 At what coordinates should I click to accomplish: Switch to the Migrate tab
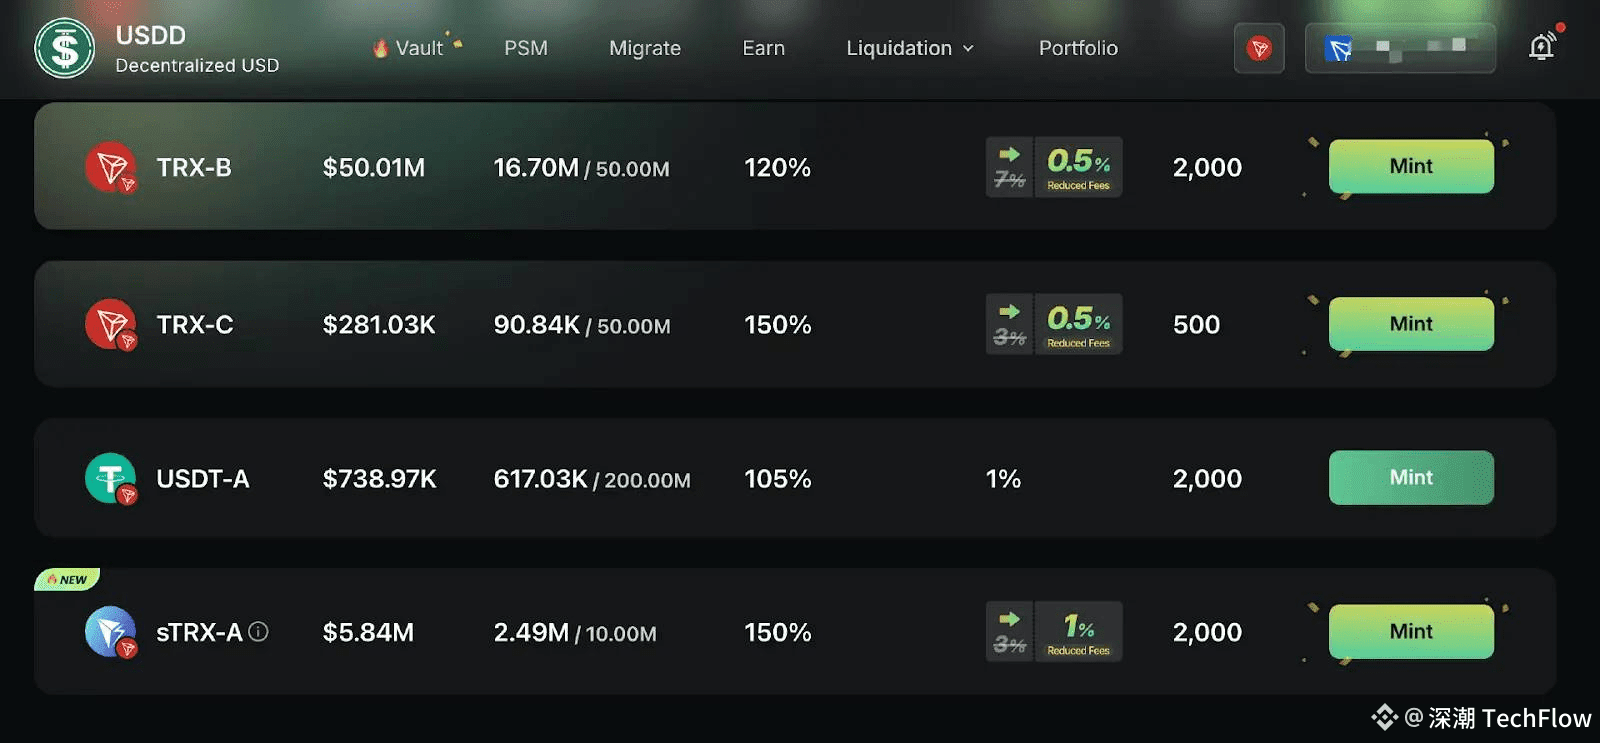pos(645,48)
